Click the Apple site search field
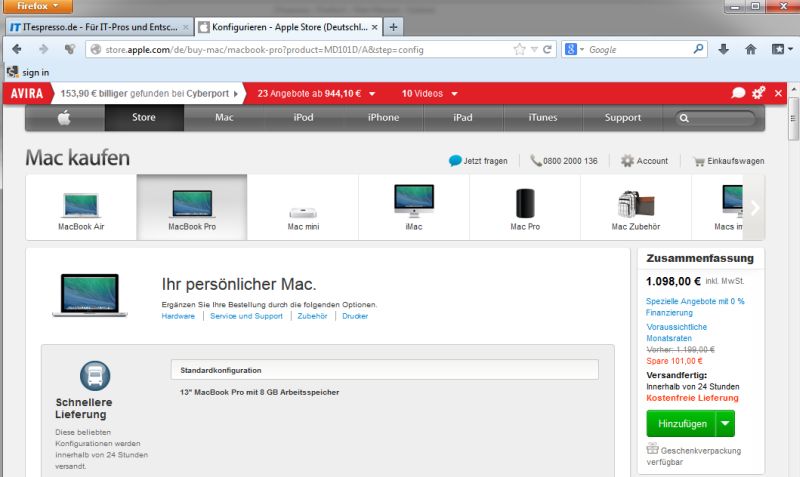 [x=715, y=118]
